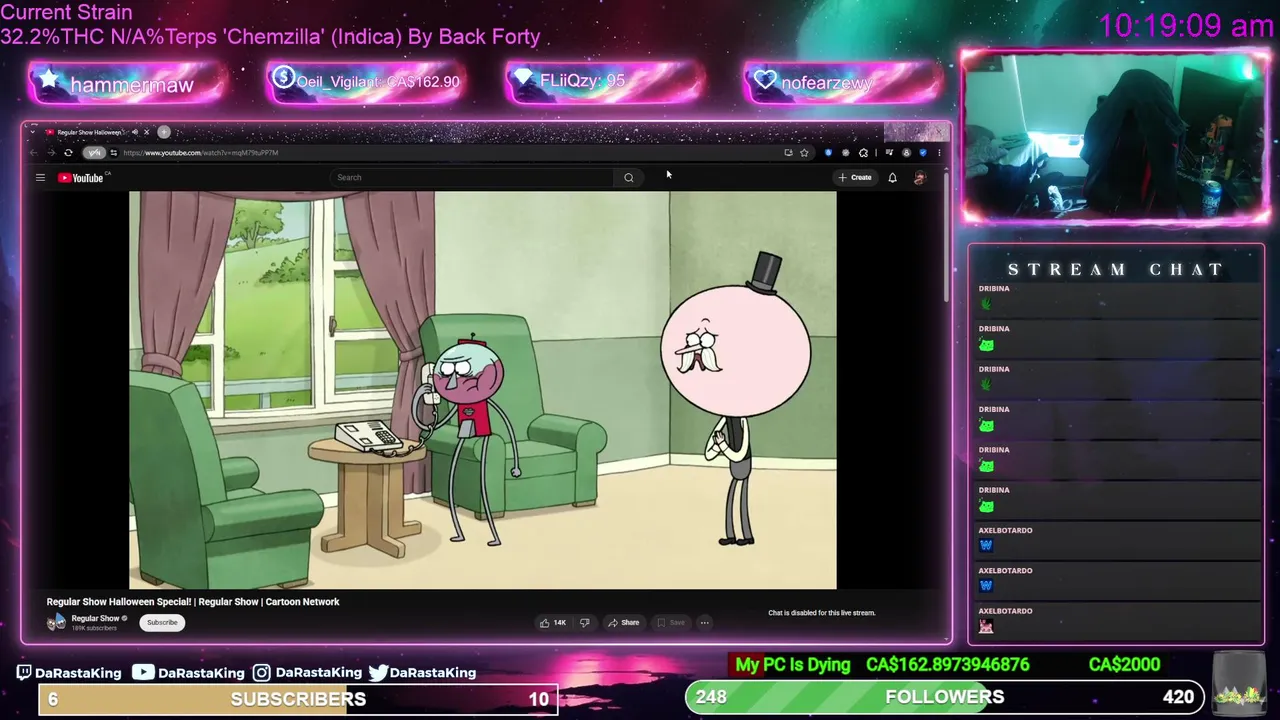The height and width of the screenshot is (720, 1280).
Task: Go back with browser back arrow
Action: [x=33, y=153]
